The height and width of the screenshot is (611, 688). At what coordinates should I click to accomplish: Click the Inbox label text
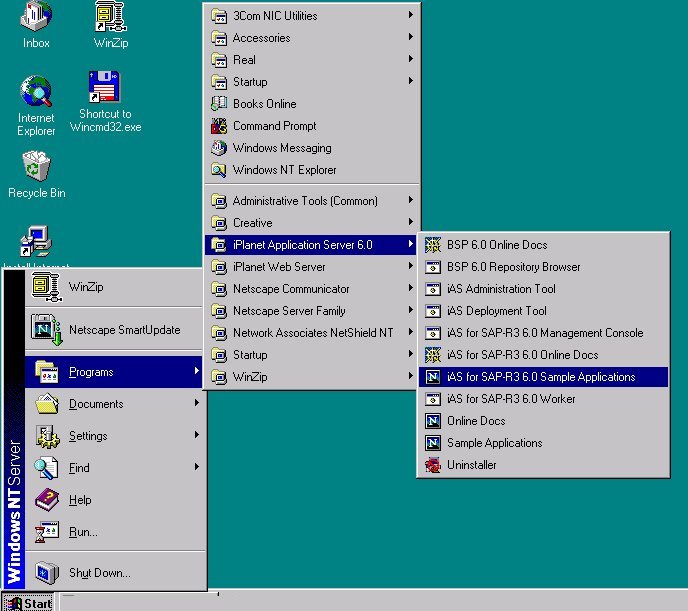point(36,43)
